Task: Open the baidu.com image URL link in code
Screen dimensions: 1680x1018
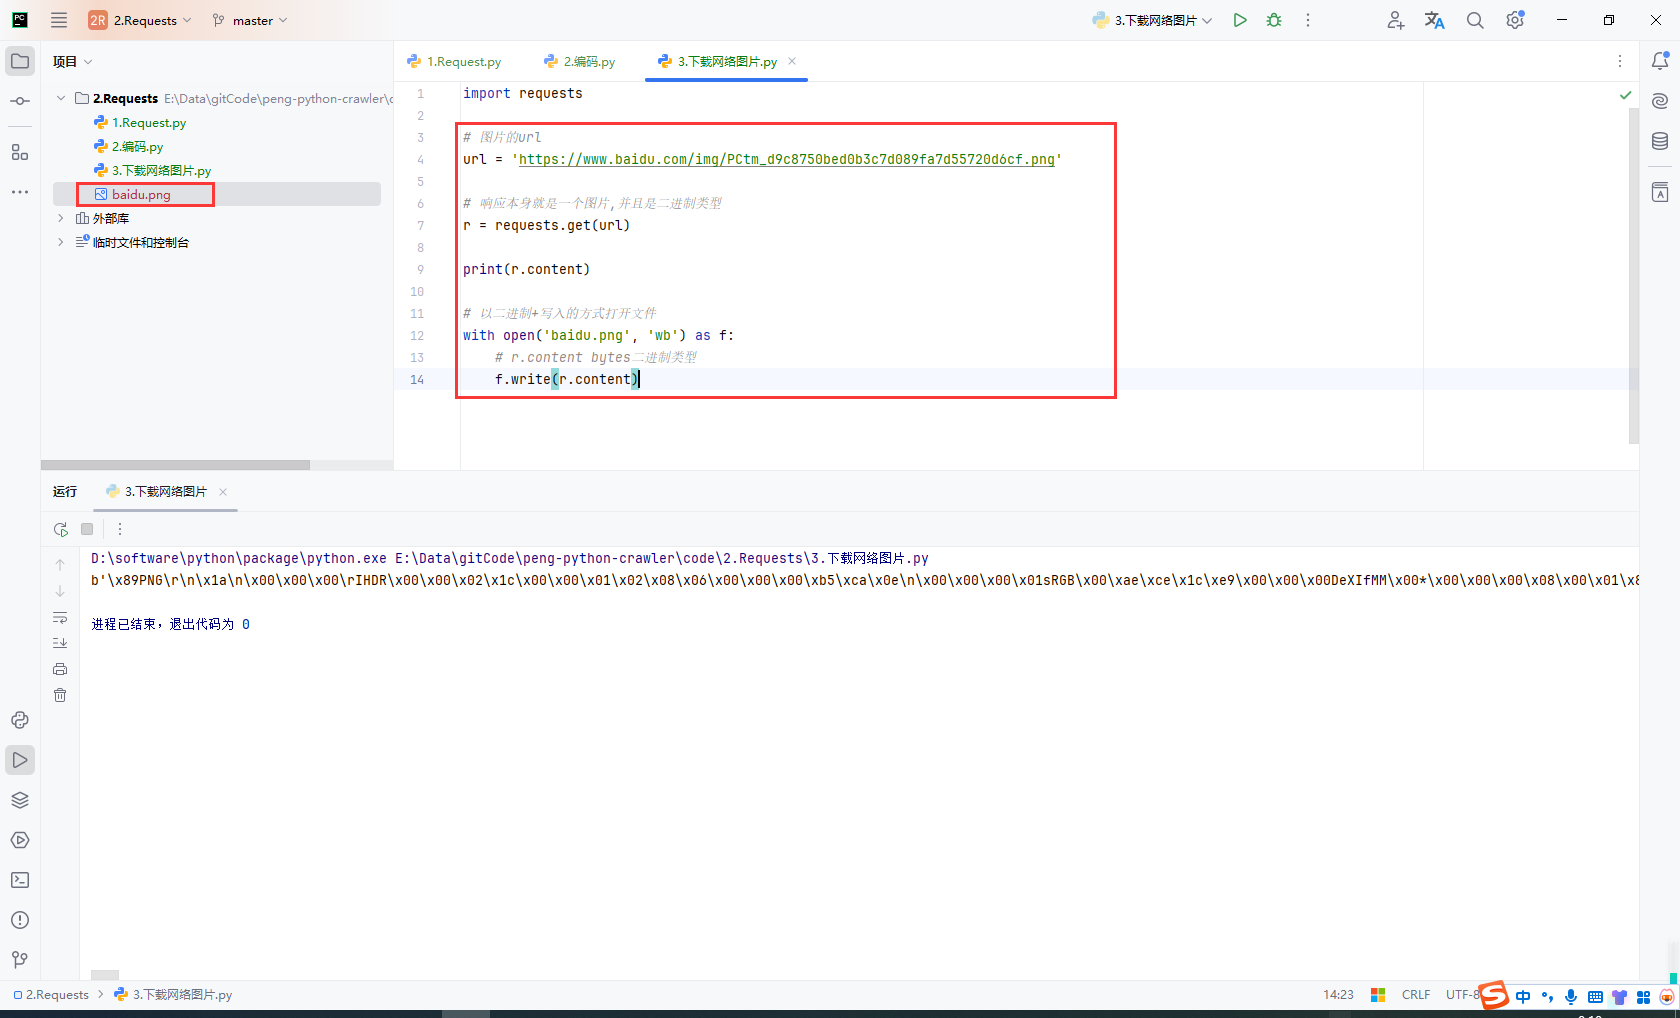Action: coord(787,159)
